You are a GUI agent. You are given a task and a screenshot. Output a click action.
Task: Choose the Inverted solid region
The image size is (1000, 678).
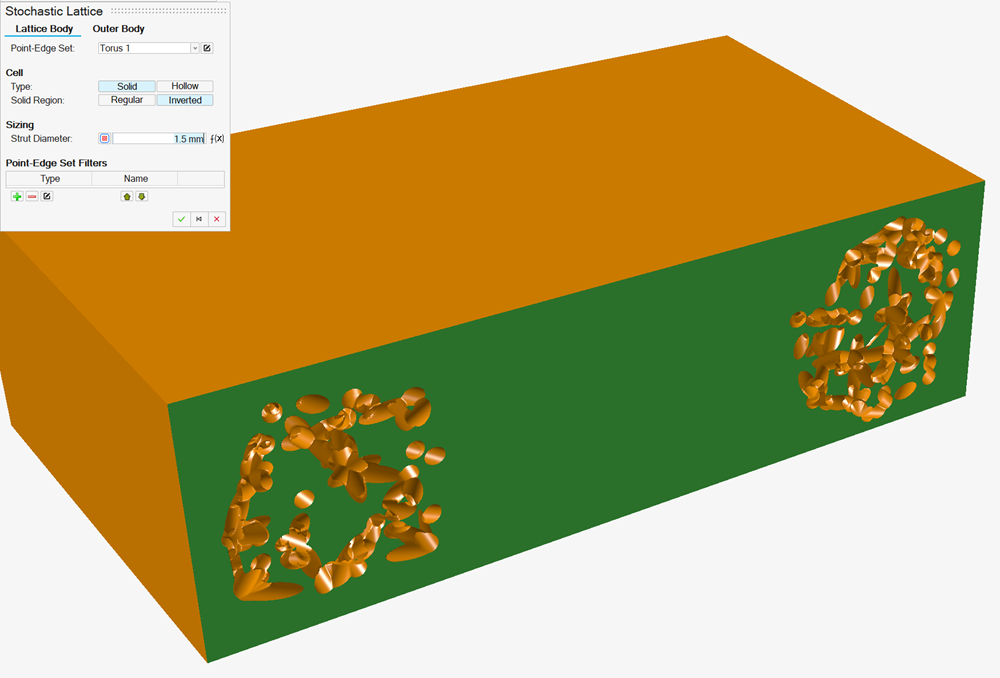[185, 100]
